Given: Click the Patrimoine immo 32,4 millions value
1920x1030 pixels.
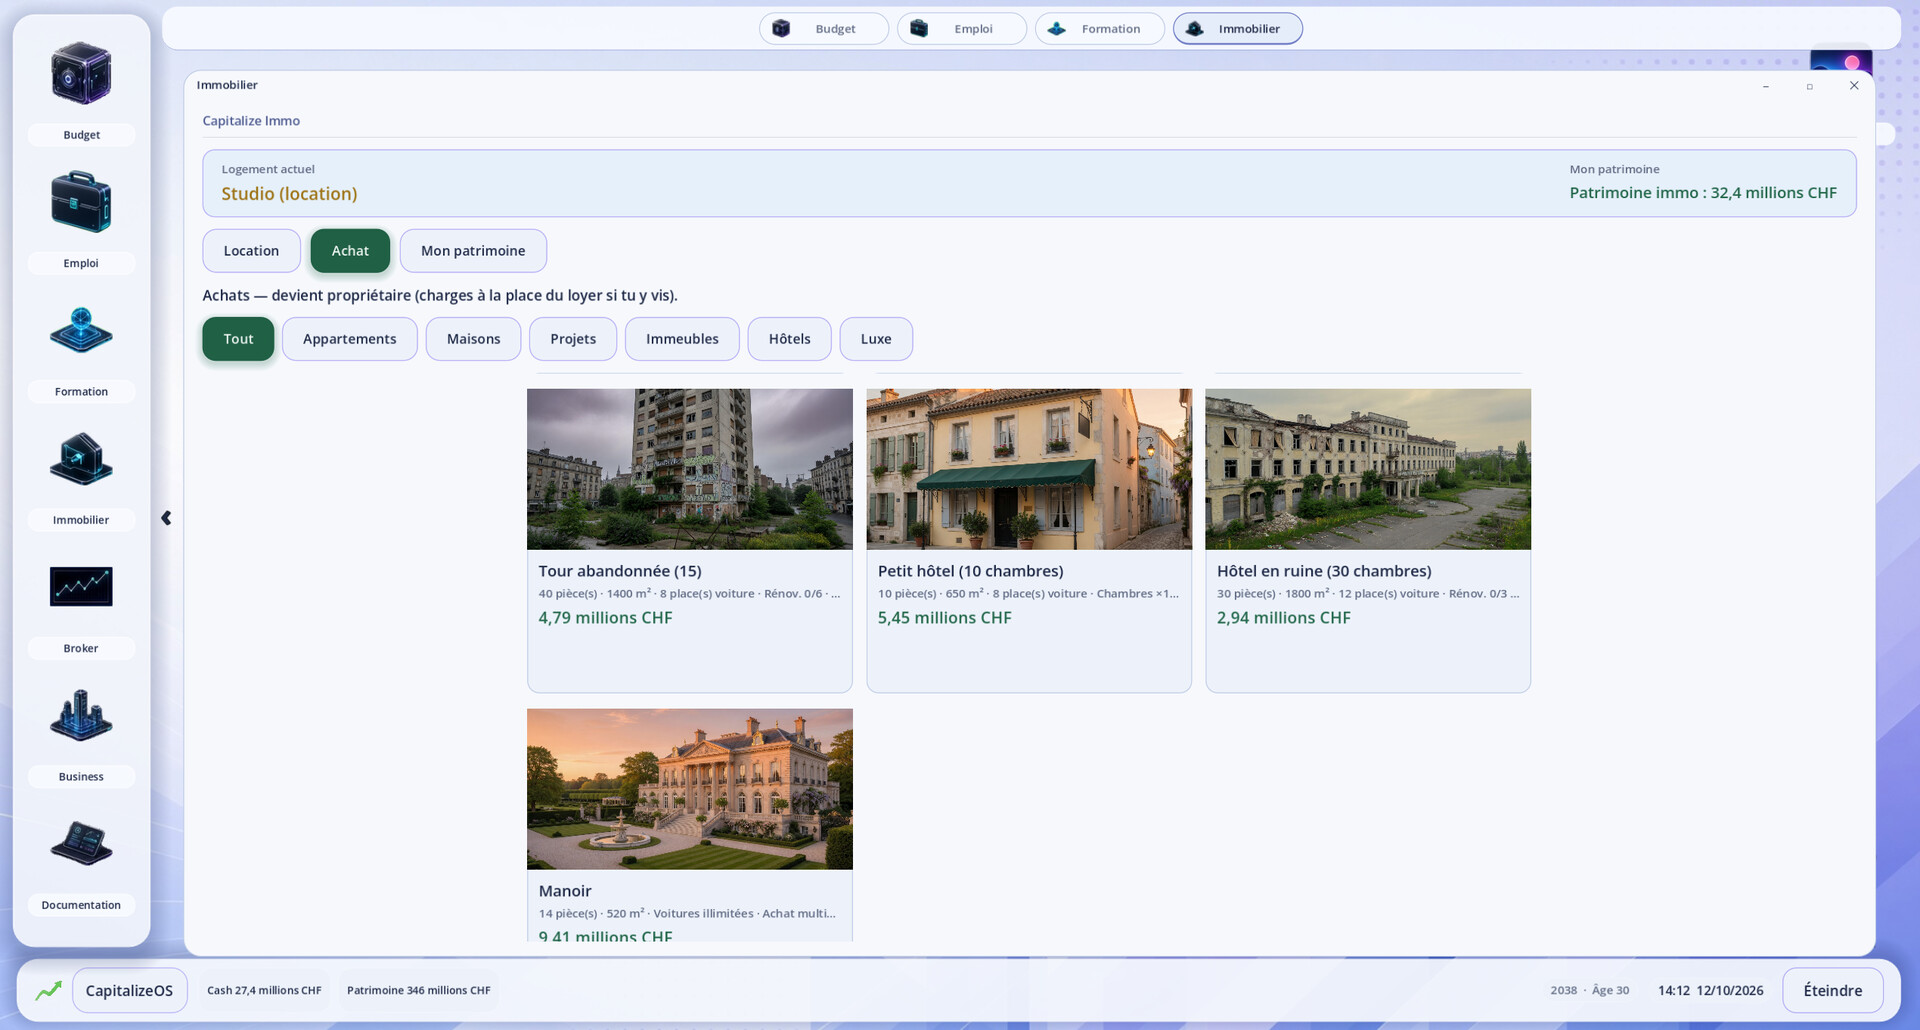Looking at the screenshot, I should pos(1702,193).
